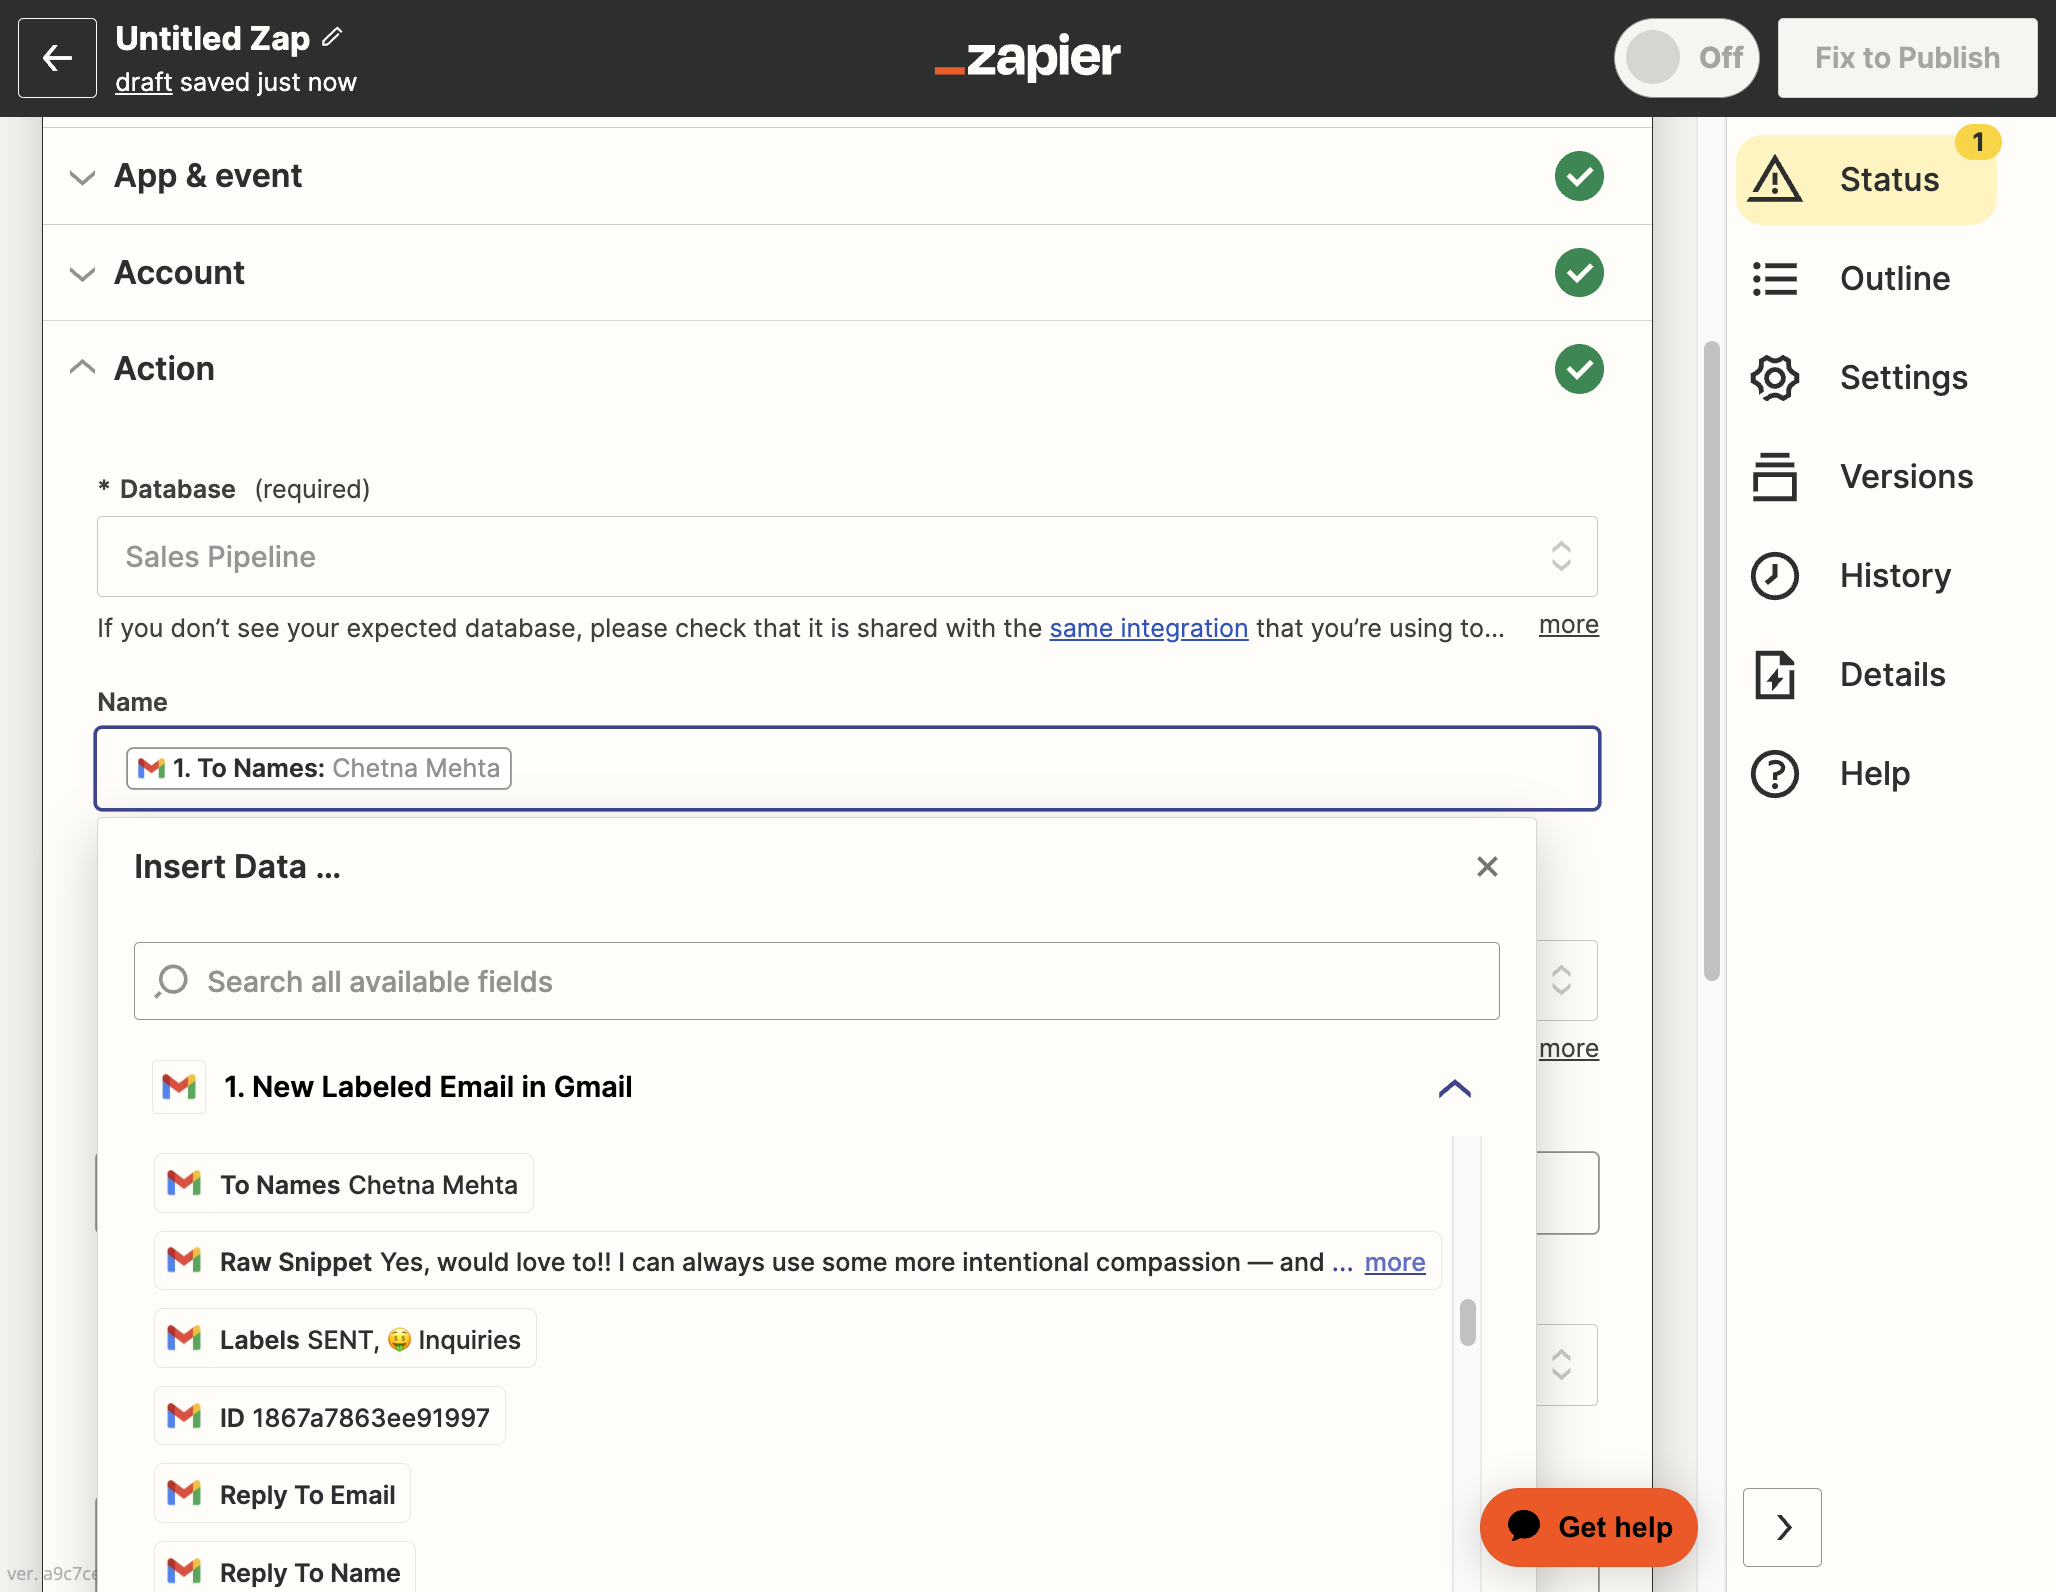Open the Get help chat

[1589, 1527]
